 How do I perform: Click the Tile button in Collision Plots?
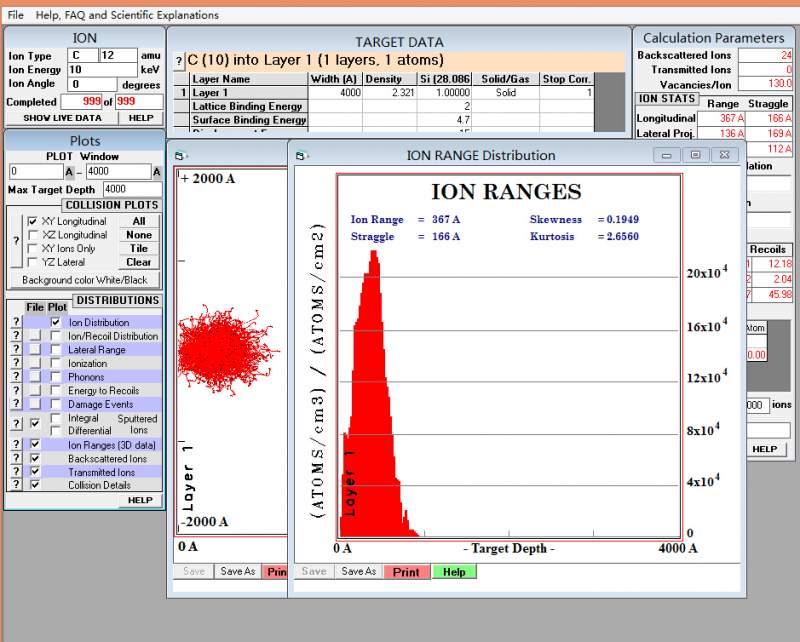139,248
